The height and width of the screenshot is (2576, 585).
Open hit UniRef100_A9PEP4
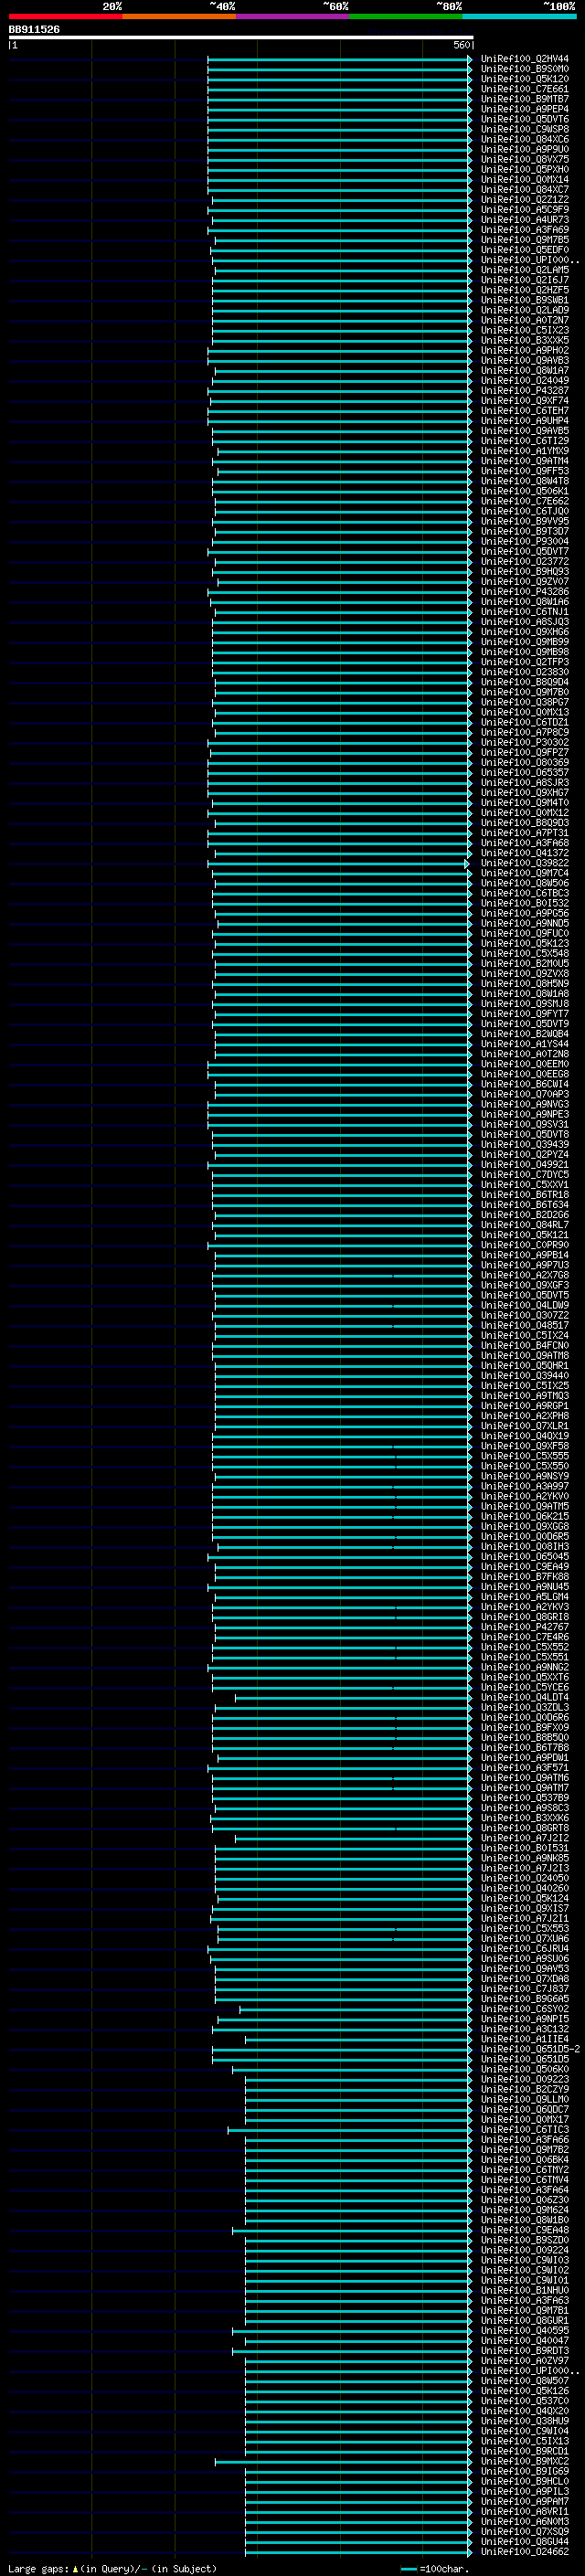pos(525,109)
